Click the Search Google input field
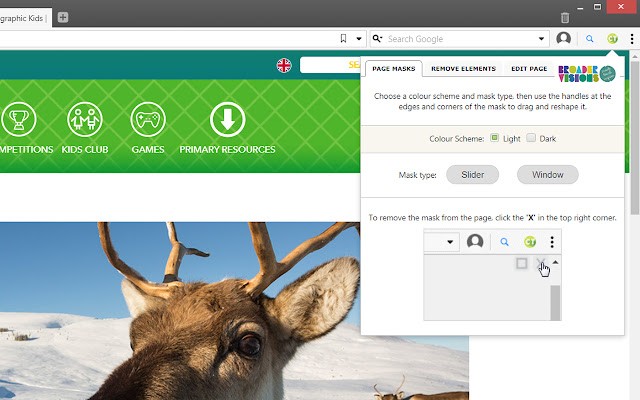640x400 pixels. click(460, 39)
